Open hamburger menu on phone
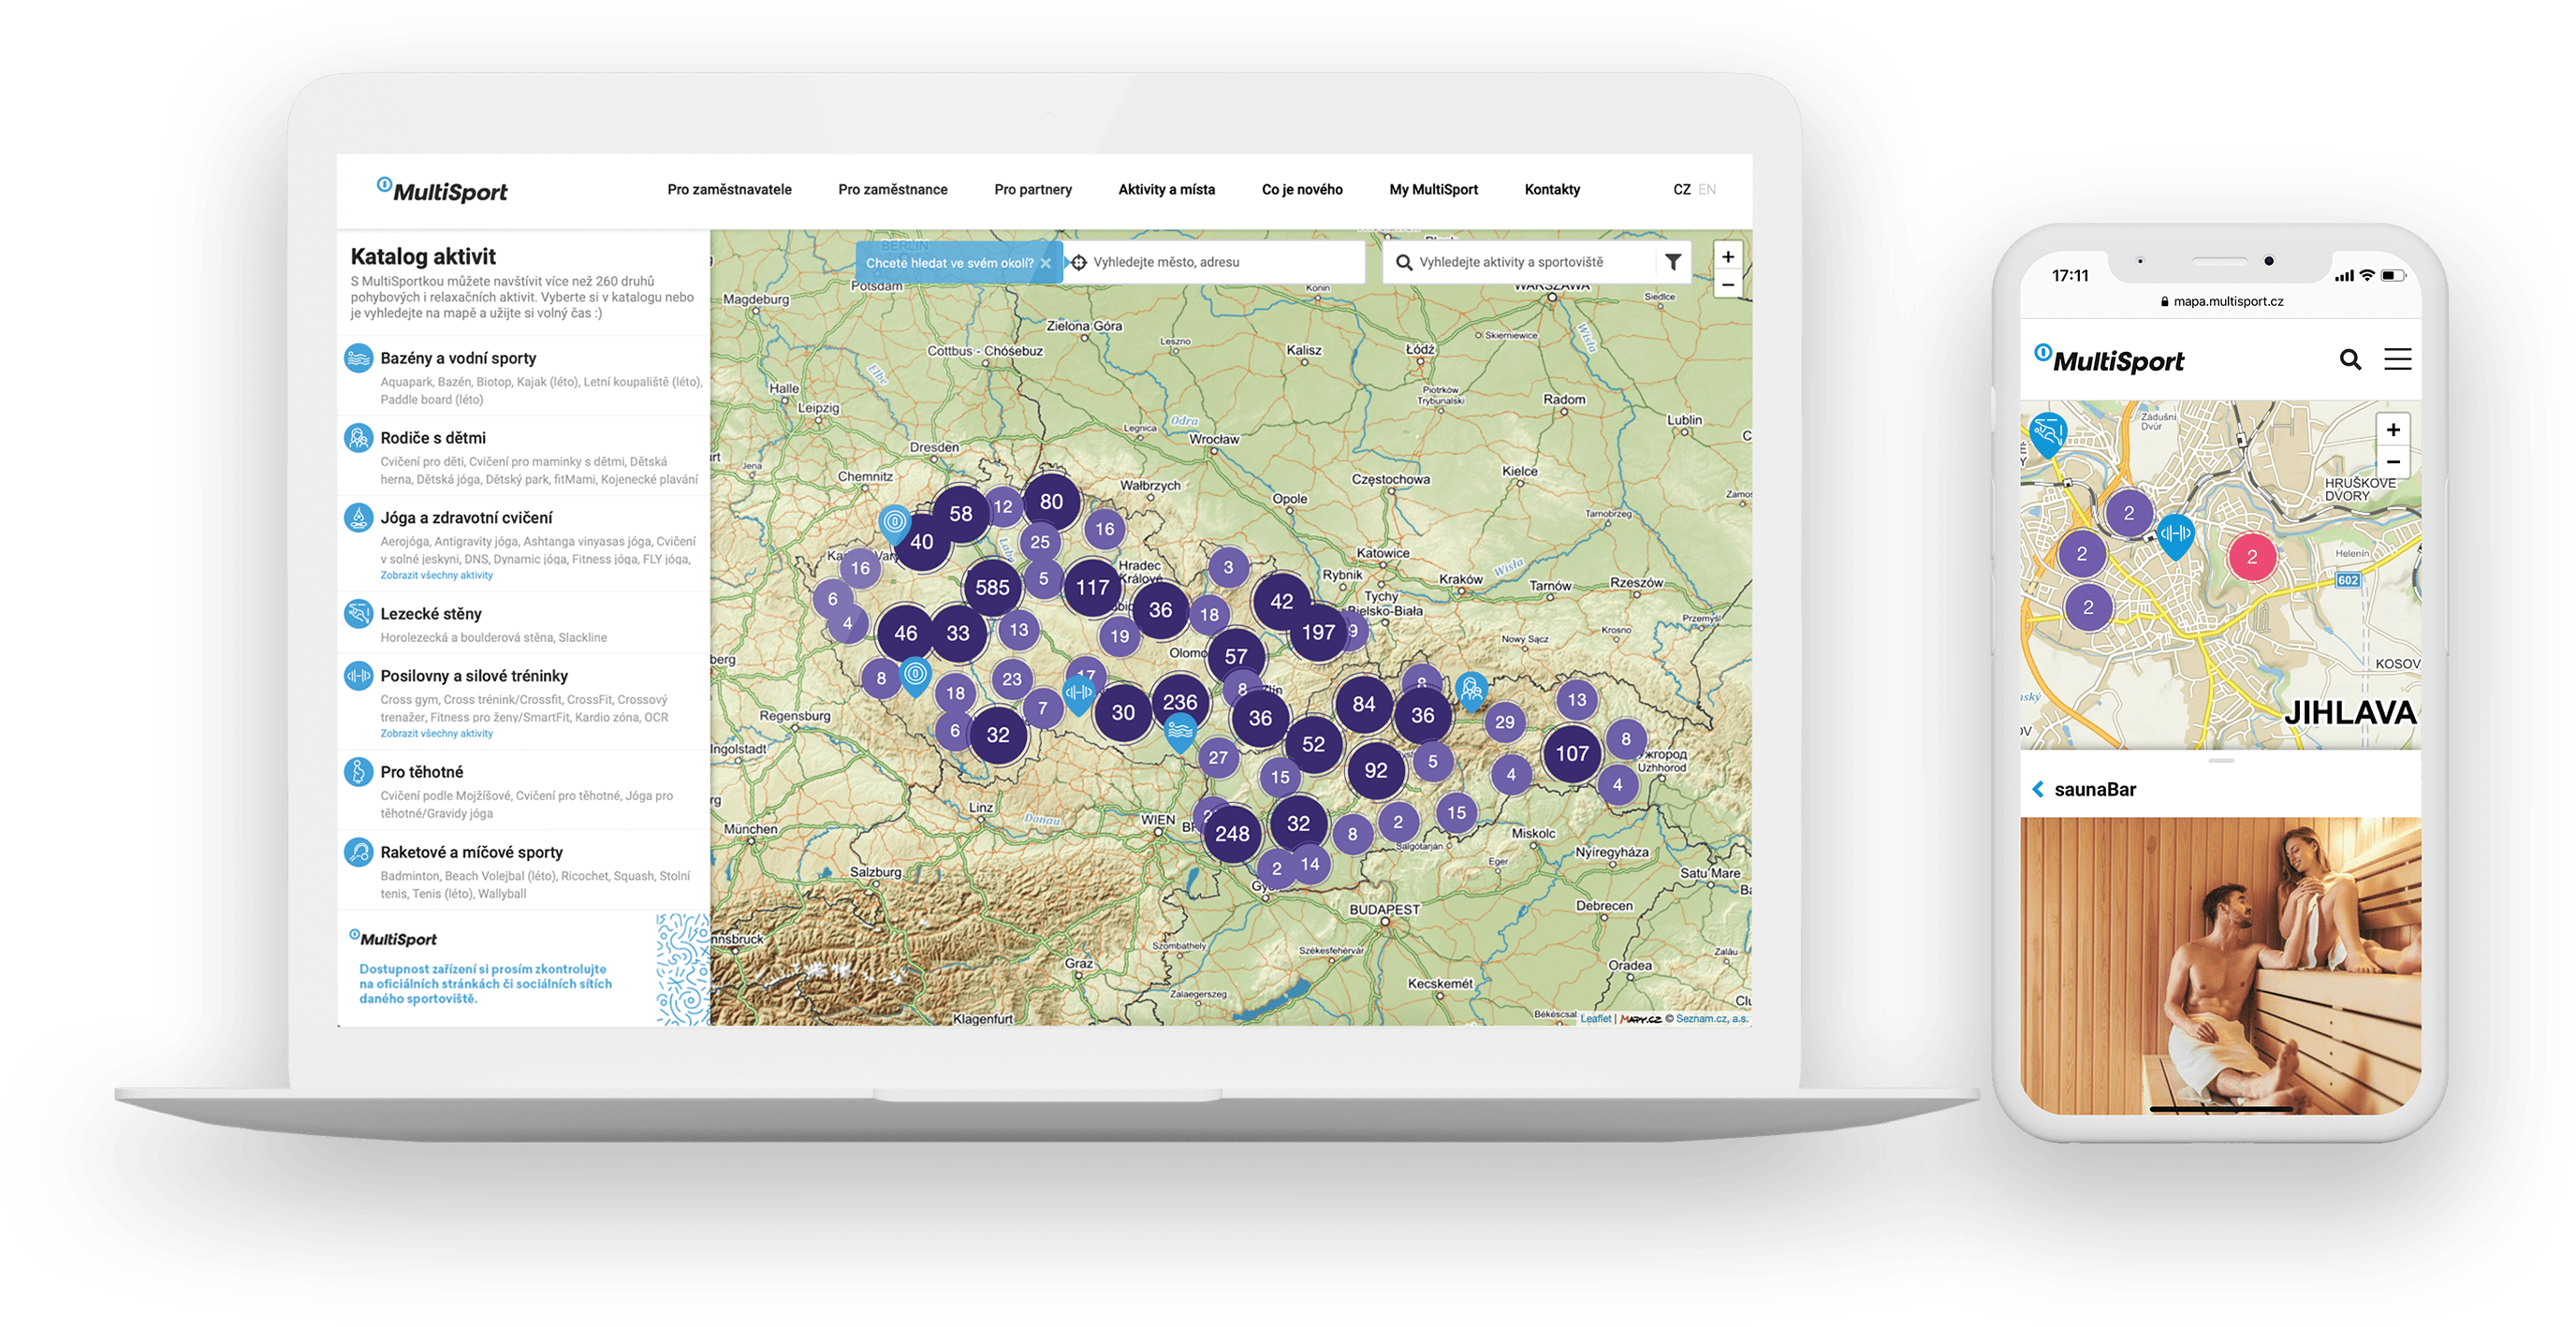2576x1327 pixels. tap(2397, 360)
